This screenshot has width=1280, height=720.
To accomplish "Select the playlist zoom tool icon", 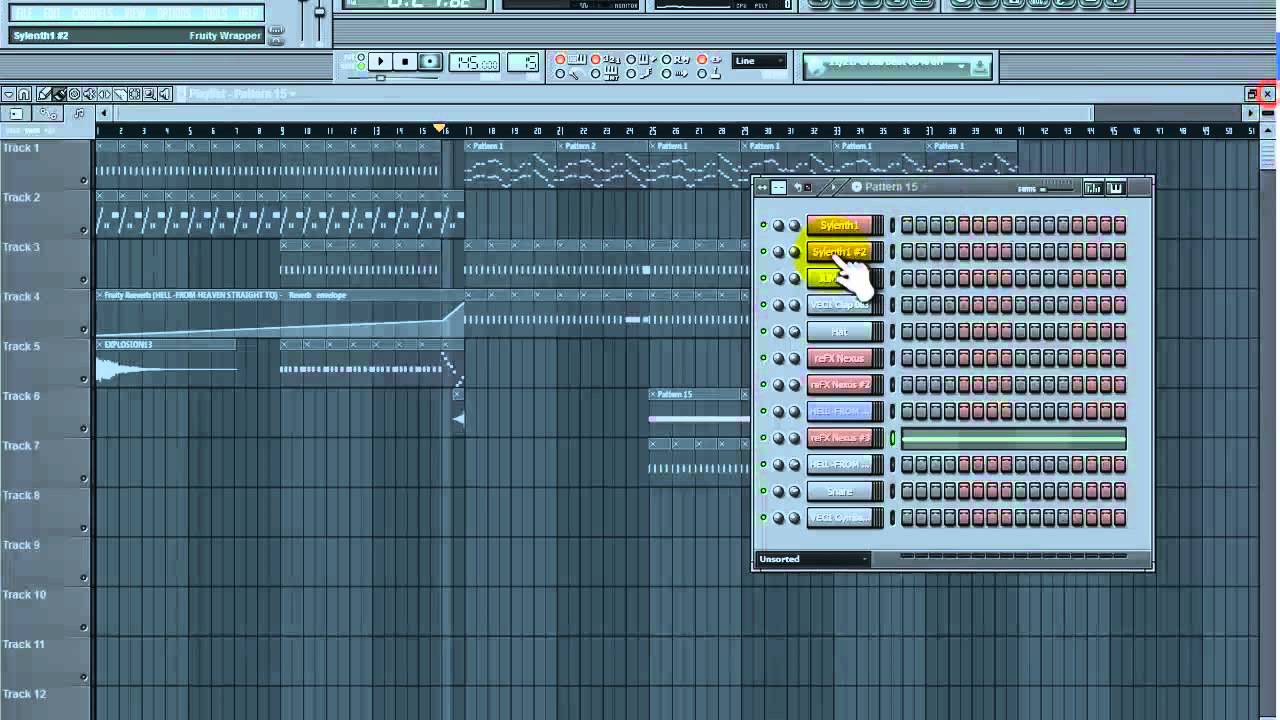I will 149,94.
